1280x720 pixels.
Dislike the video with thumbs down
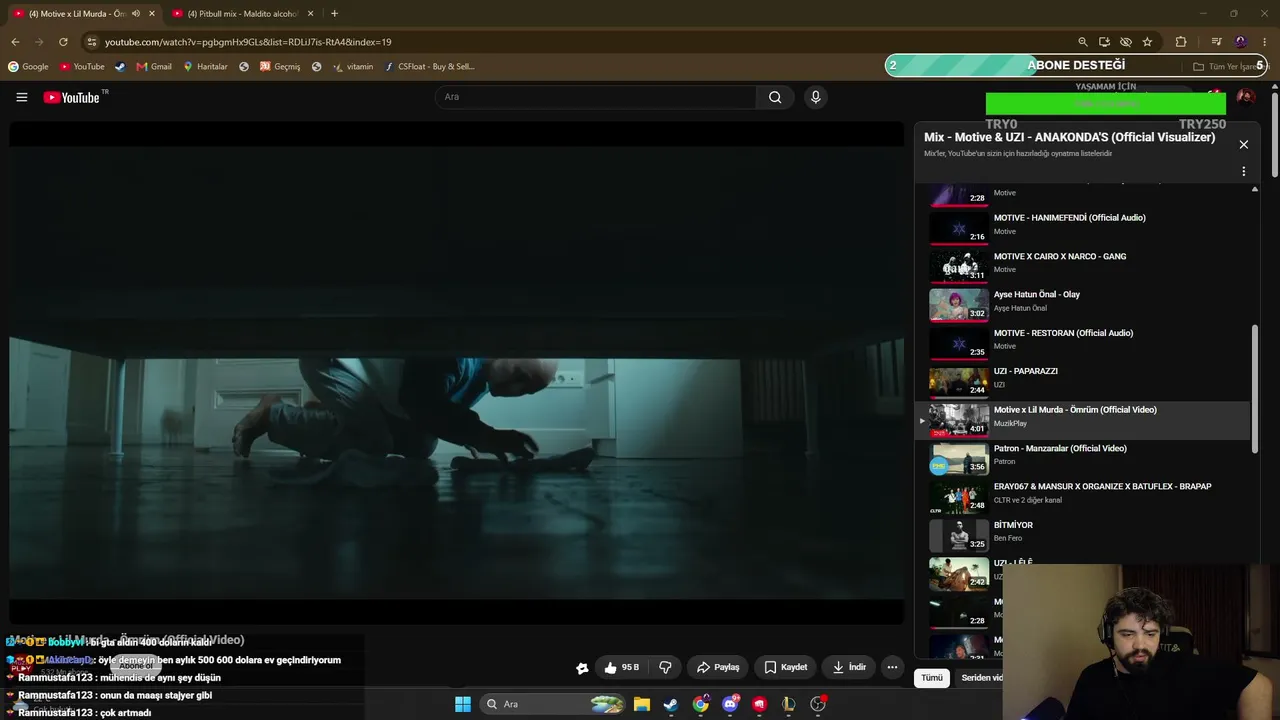(x=665, y=667)
